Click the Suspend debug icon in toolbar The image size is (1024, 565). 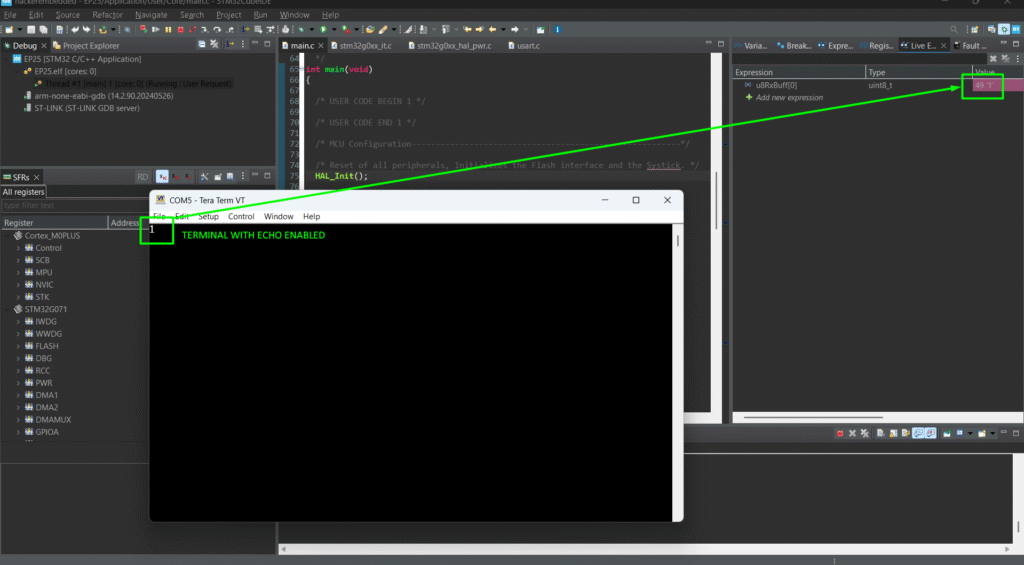click(x=168, y=30)
